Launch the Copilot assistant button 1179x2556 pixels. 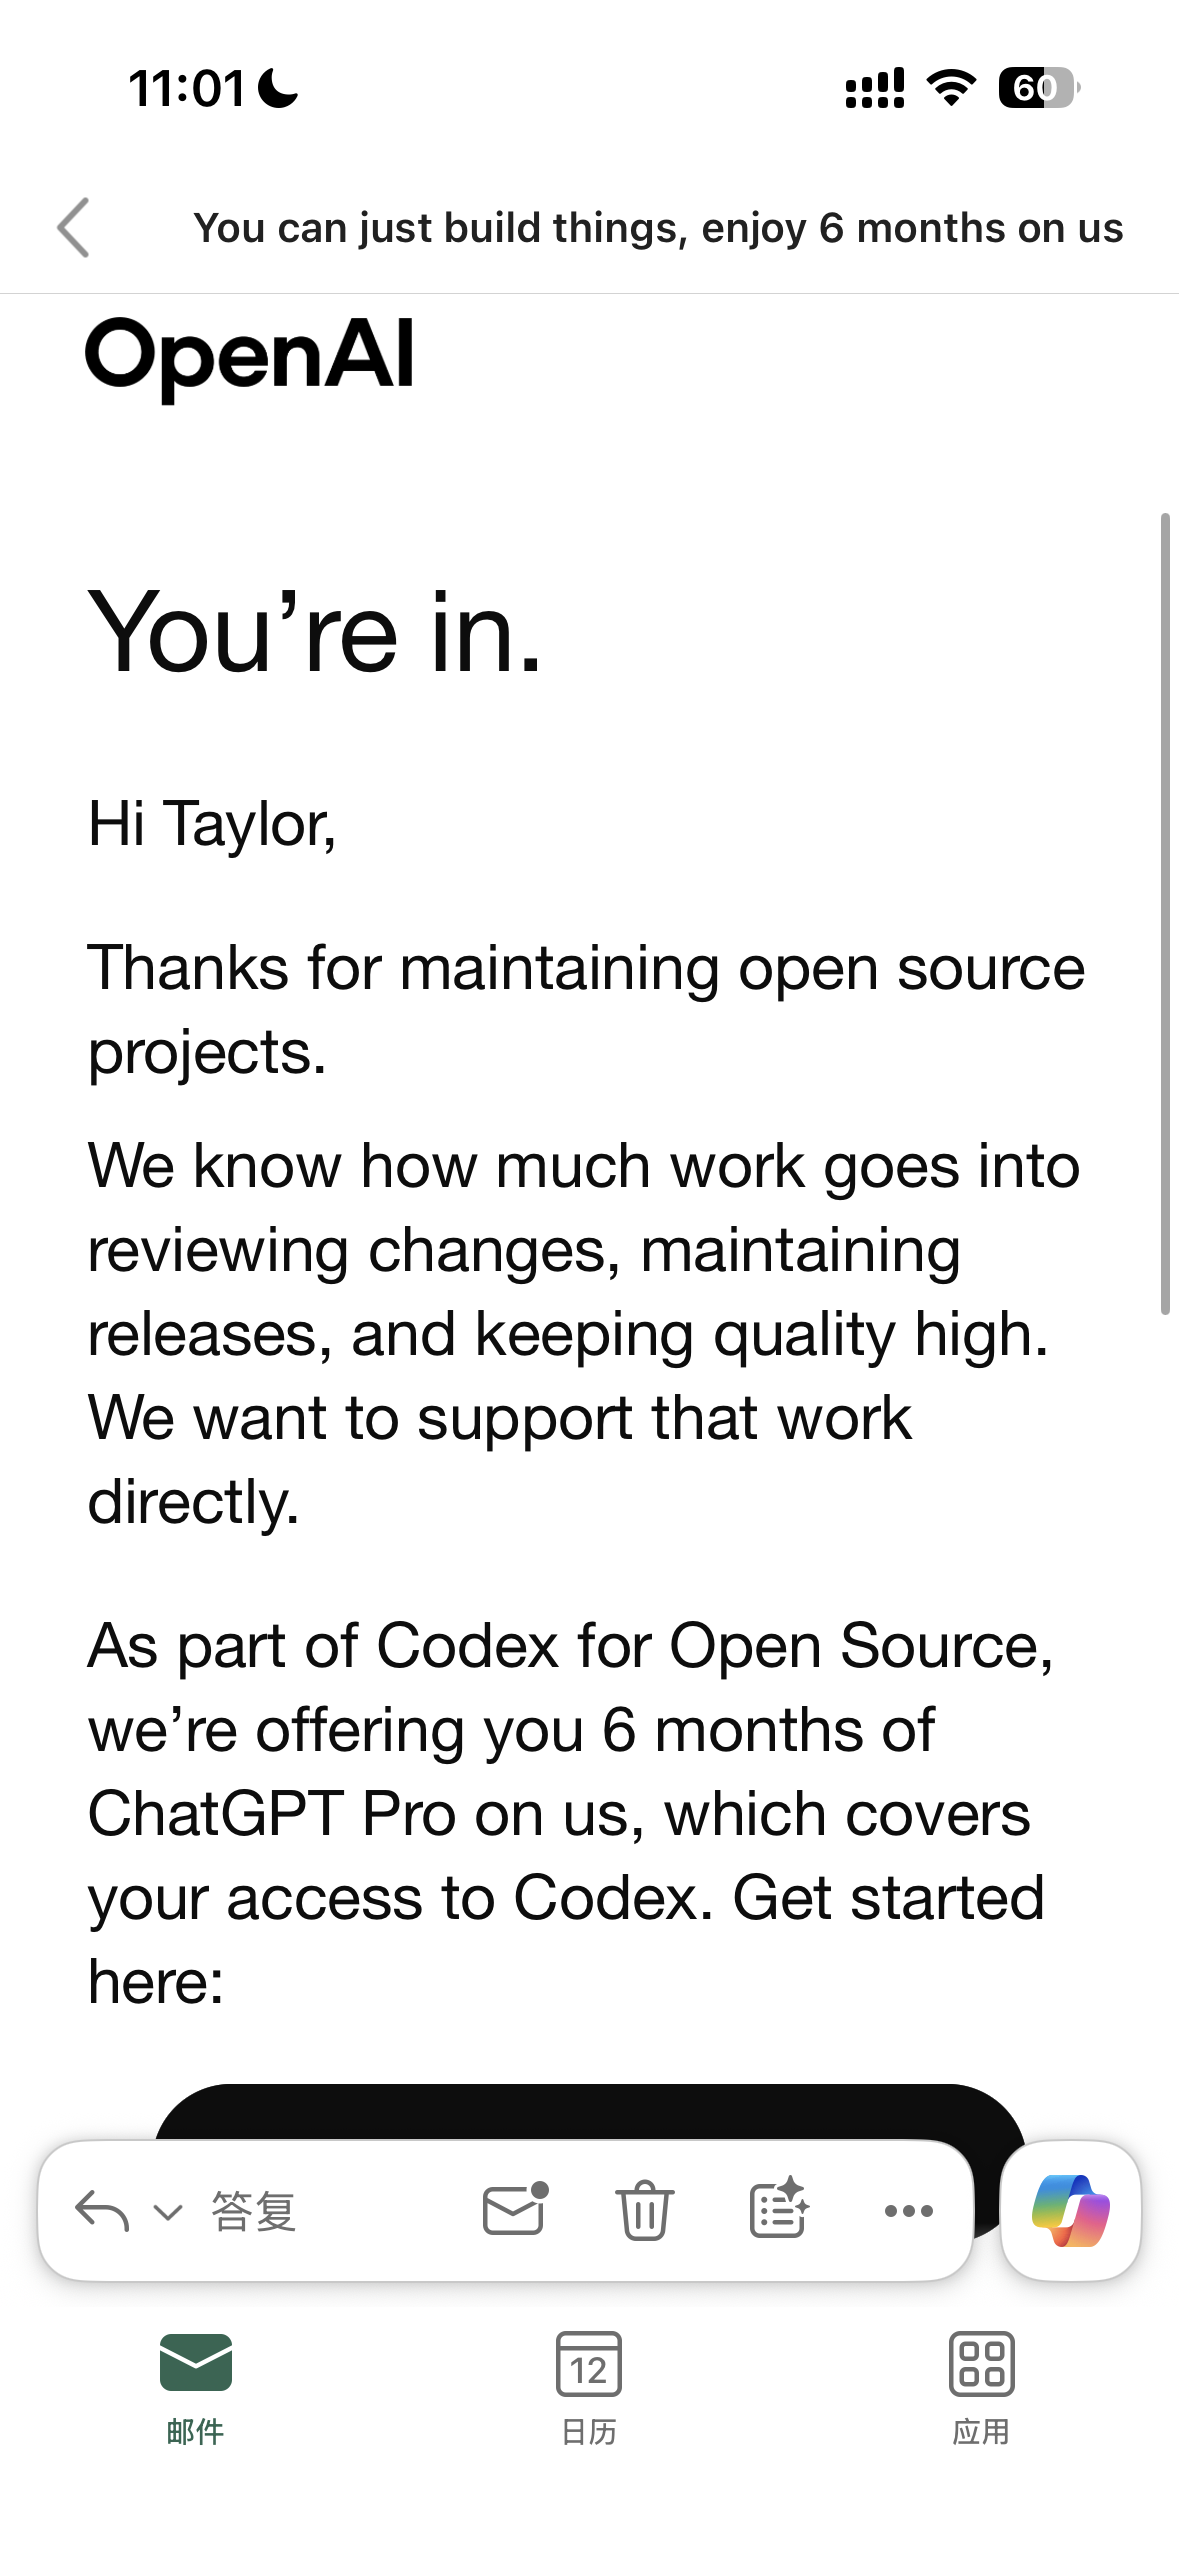click(x=1070, y=2210)
